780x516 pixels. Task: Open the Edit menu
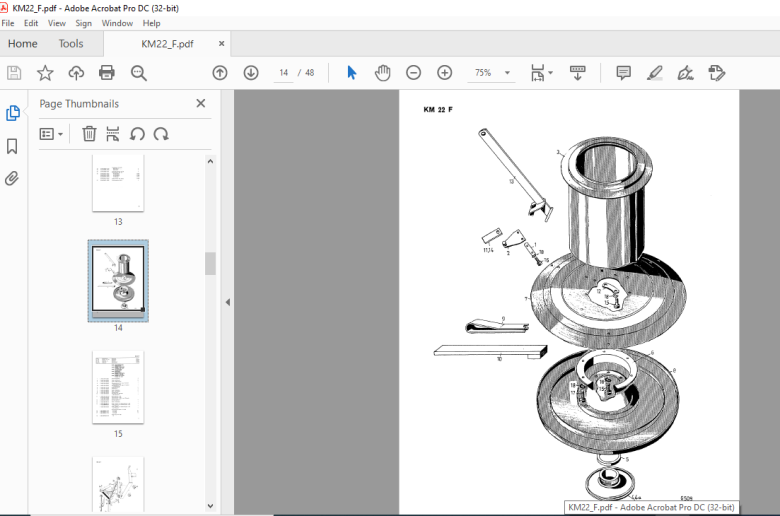[x=31, y=23]
